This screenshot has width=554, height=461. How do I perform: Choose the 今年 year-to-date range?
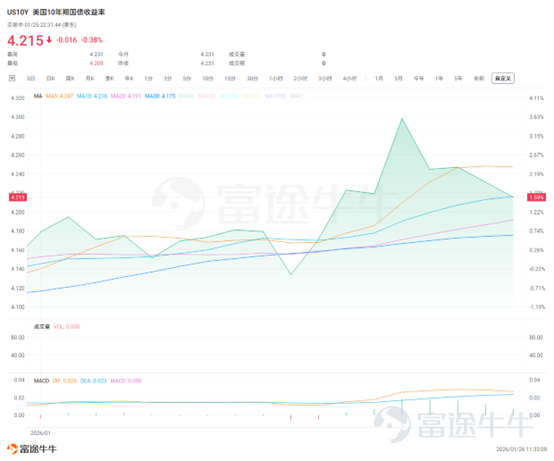coord(419,78)
